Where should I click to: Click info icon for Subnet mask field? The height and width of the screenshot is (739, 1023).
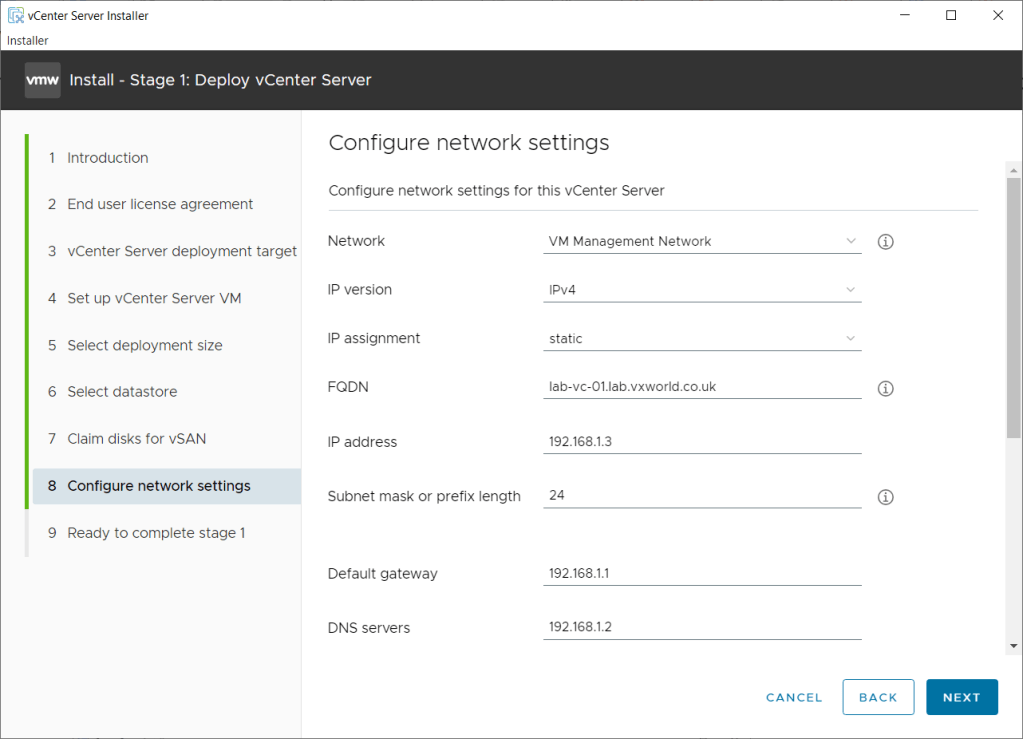(885, 497)
